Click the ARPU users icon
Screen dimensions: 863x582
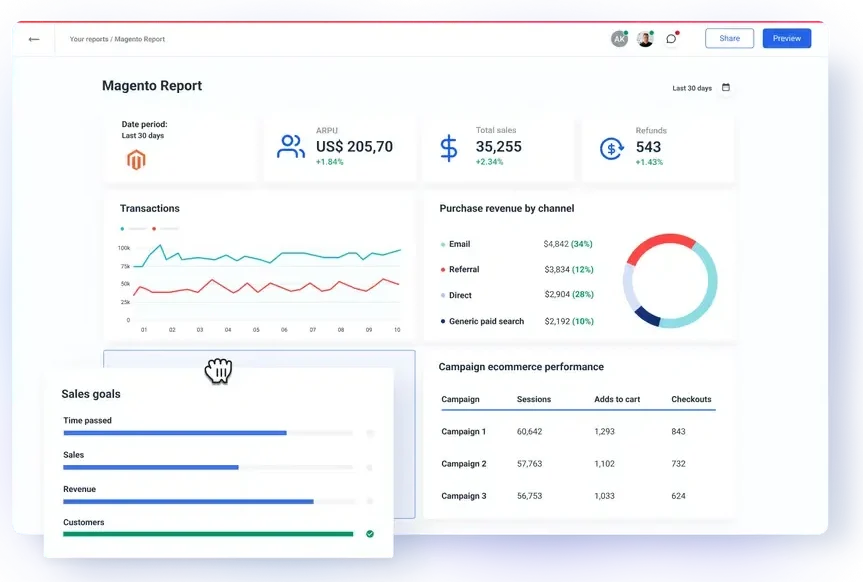[x=291, y=147]
